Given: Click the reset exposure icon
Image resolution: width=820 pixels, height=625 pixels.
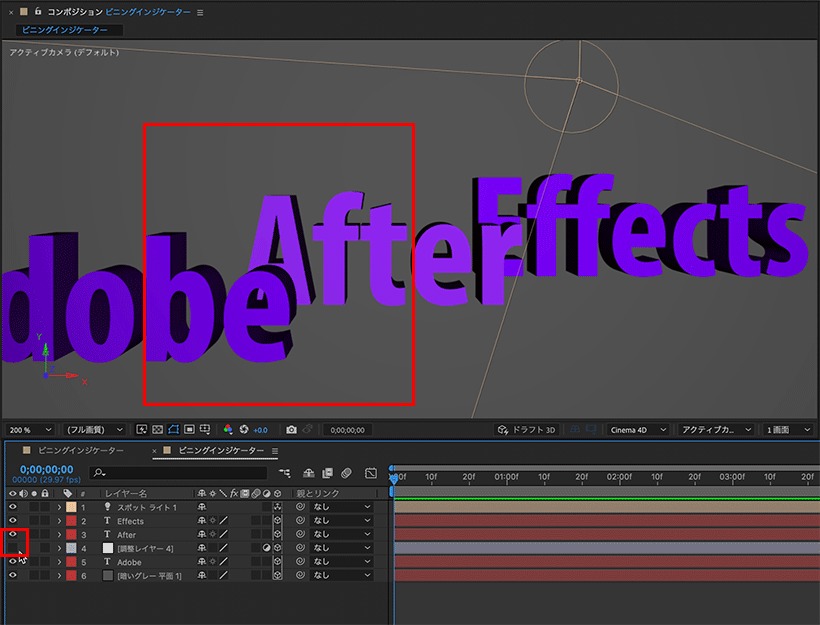Looking at the screenshot, I should pyautogui.click(x=244, y=429).
